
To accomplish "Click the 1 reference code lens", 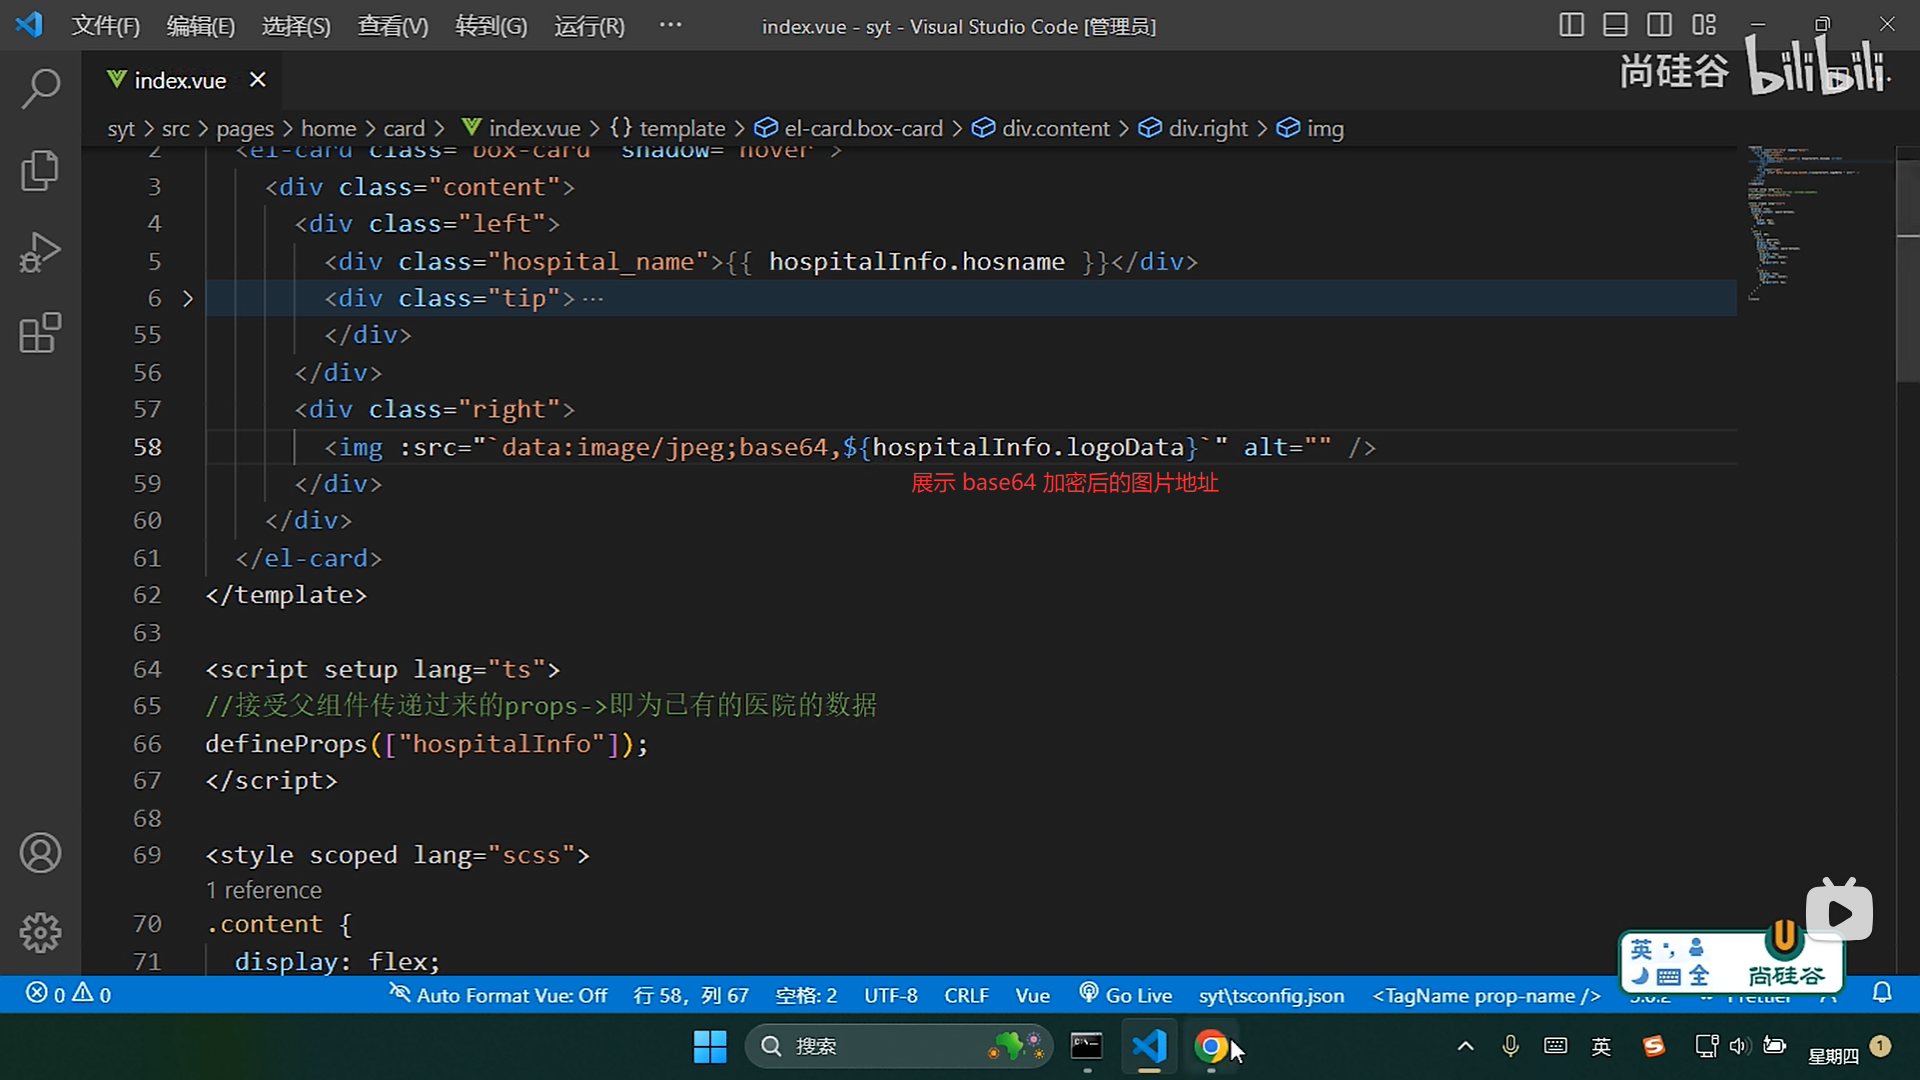I will tap(264, 890).
